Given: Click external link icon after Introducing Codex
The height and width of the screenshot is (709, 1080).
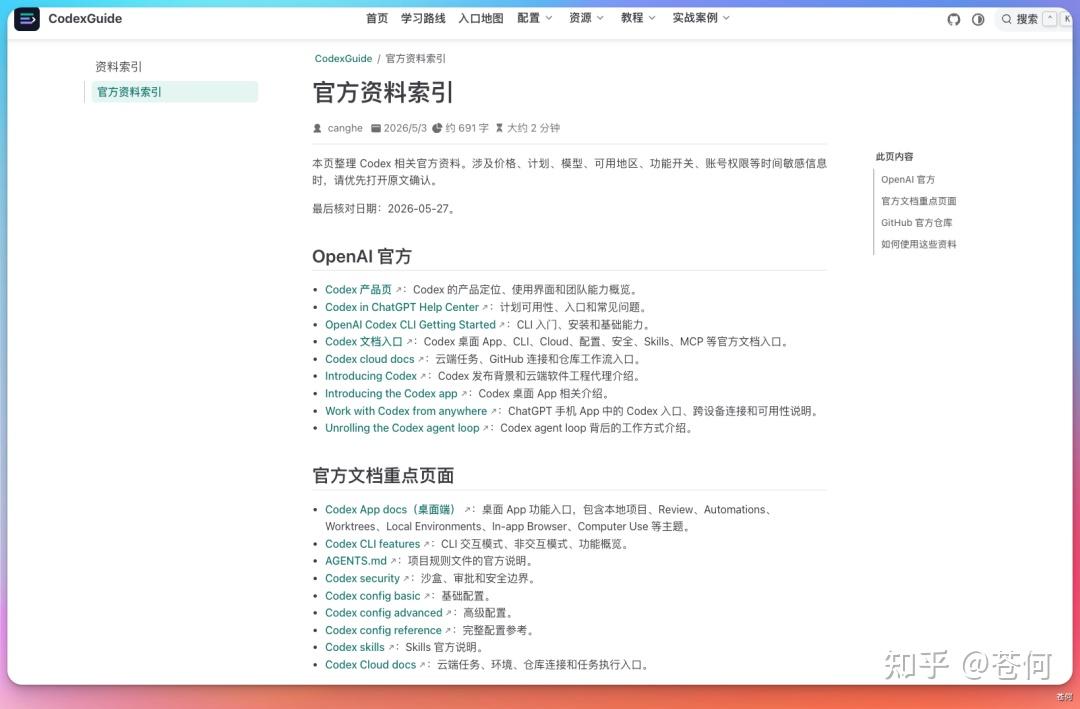Looking at the screenshot, I should coord(424,376).
